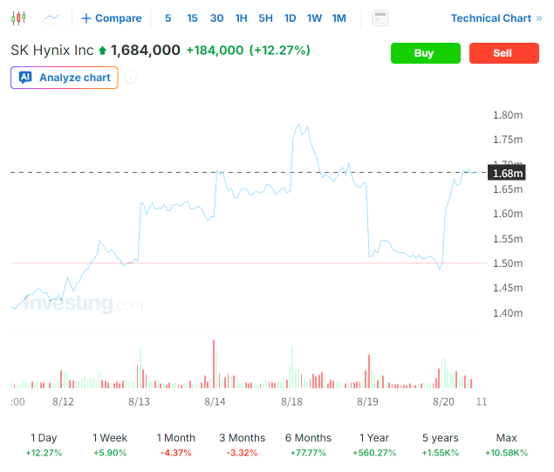
Task: Select the 3 Months range
Action: [x=242, y=445]
